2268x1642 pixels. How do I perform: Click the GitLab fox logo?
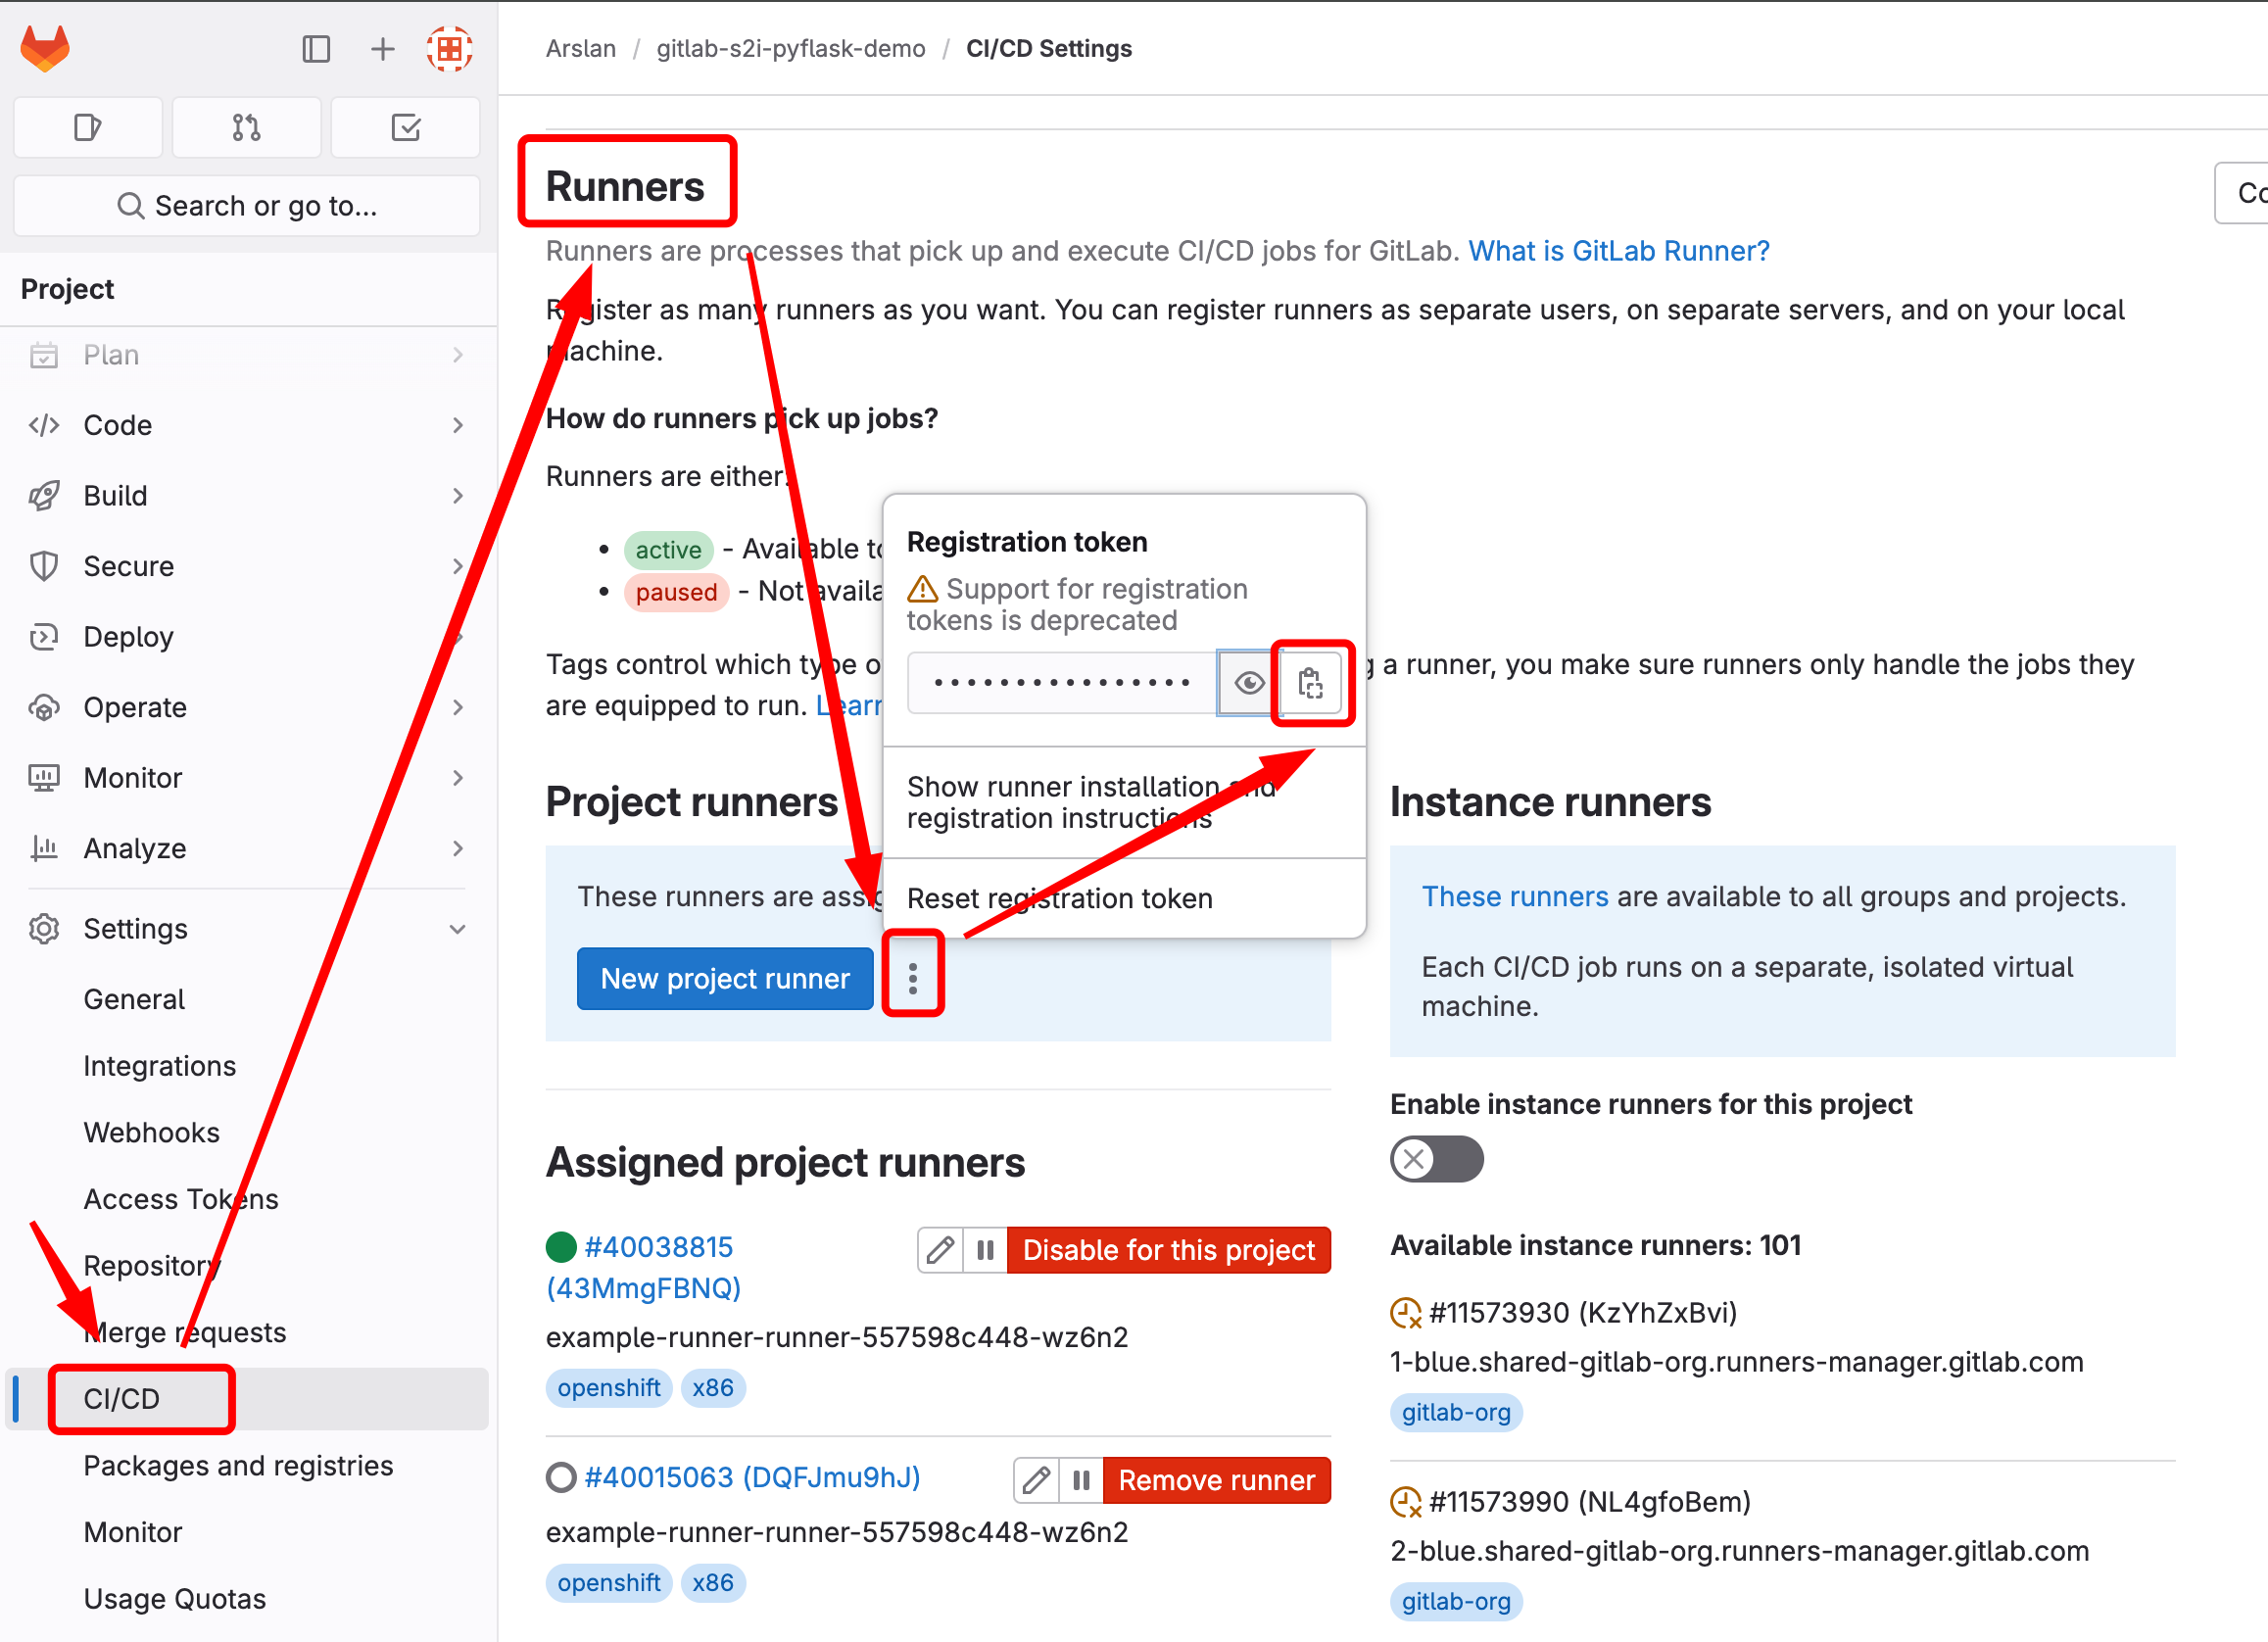tap(45, 48)
